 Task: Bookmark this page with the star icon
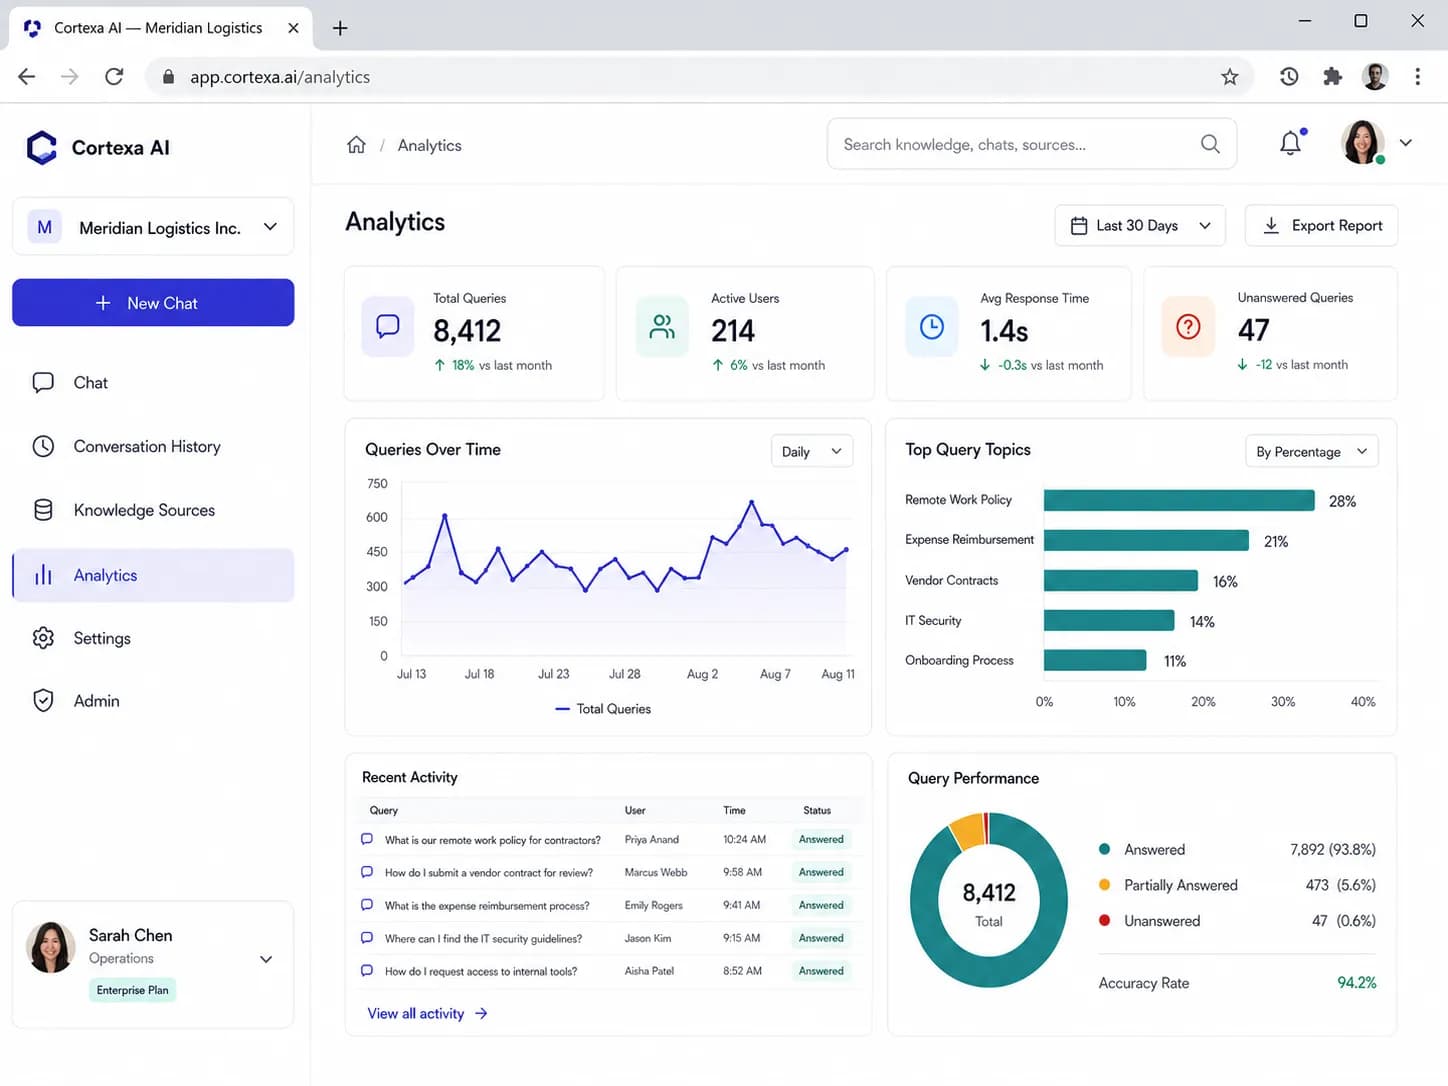[x=1230, y=77]
